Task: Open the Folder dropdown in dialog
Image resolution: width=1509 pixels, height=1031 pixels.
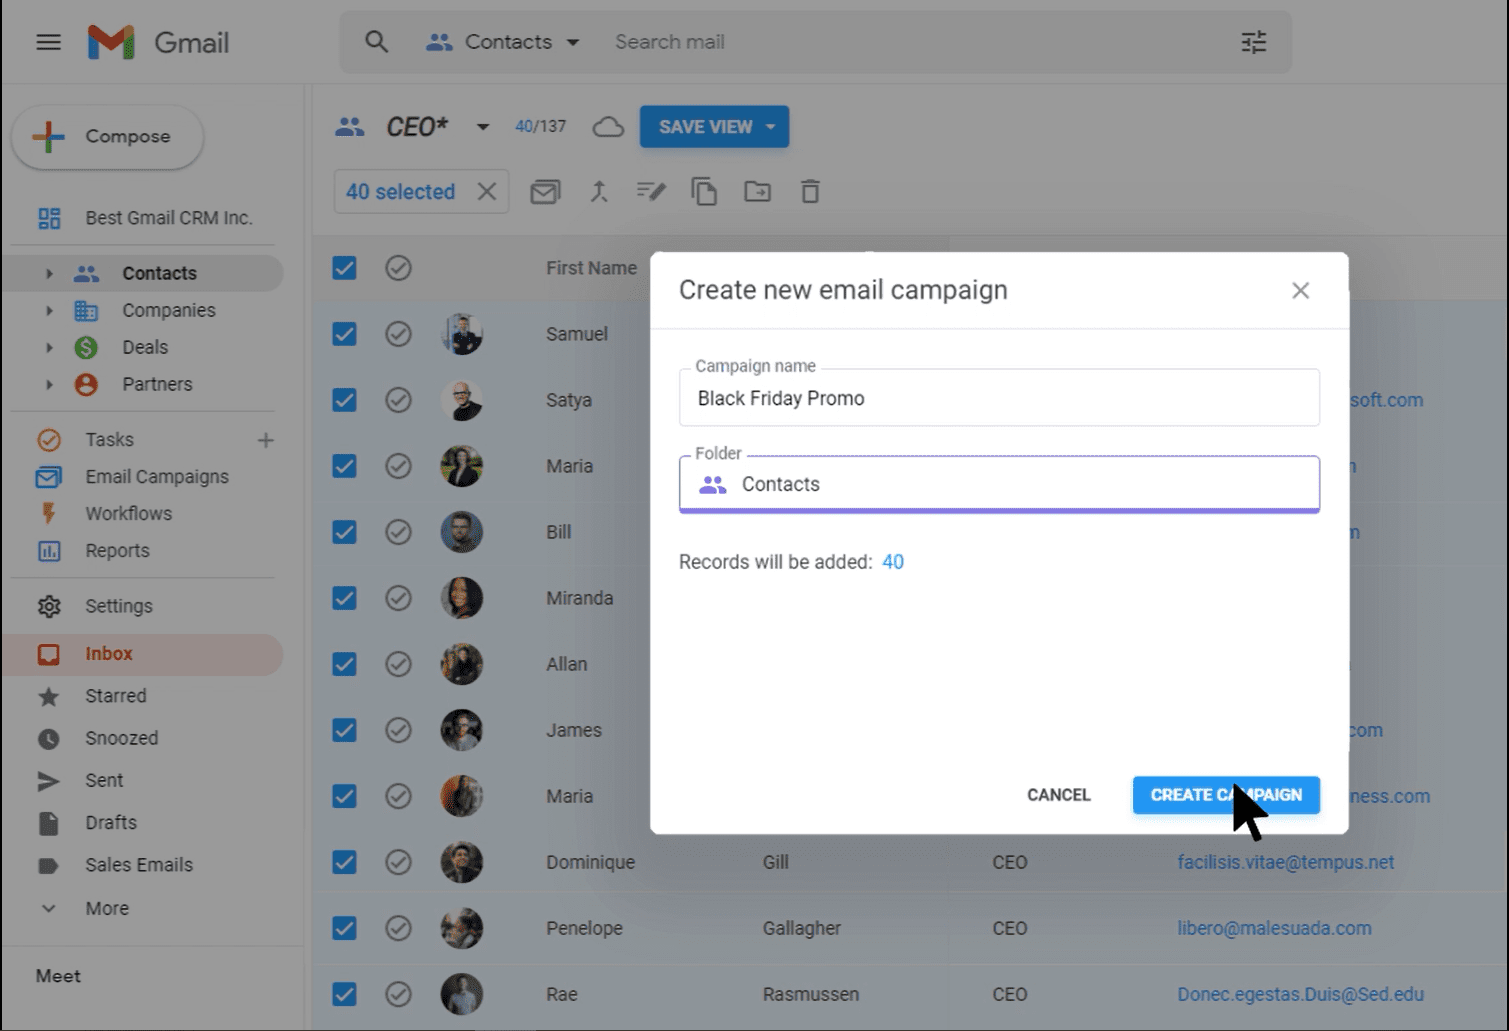Action: (x=999, y=484)
